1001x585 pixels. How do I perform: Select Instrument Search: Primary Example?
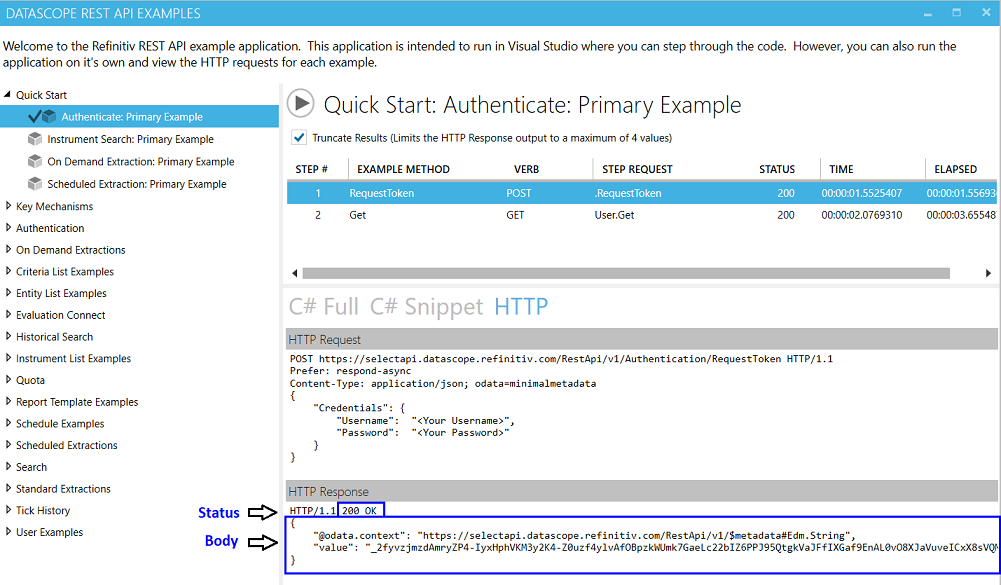point(130,139)
